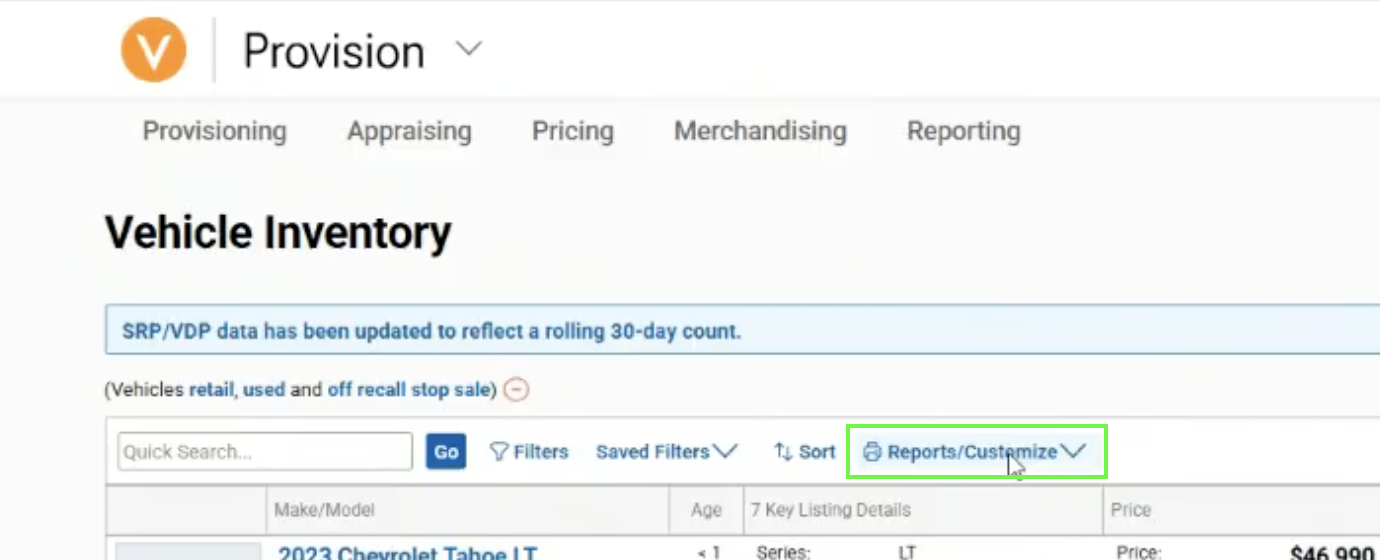This screenshot has height=560, width=1380.
Task: Open the Pricing menu
Action: click(x=572, y=131)
